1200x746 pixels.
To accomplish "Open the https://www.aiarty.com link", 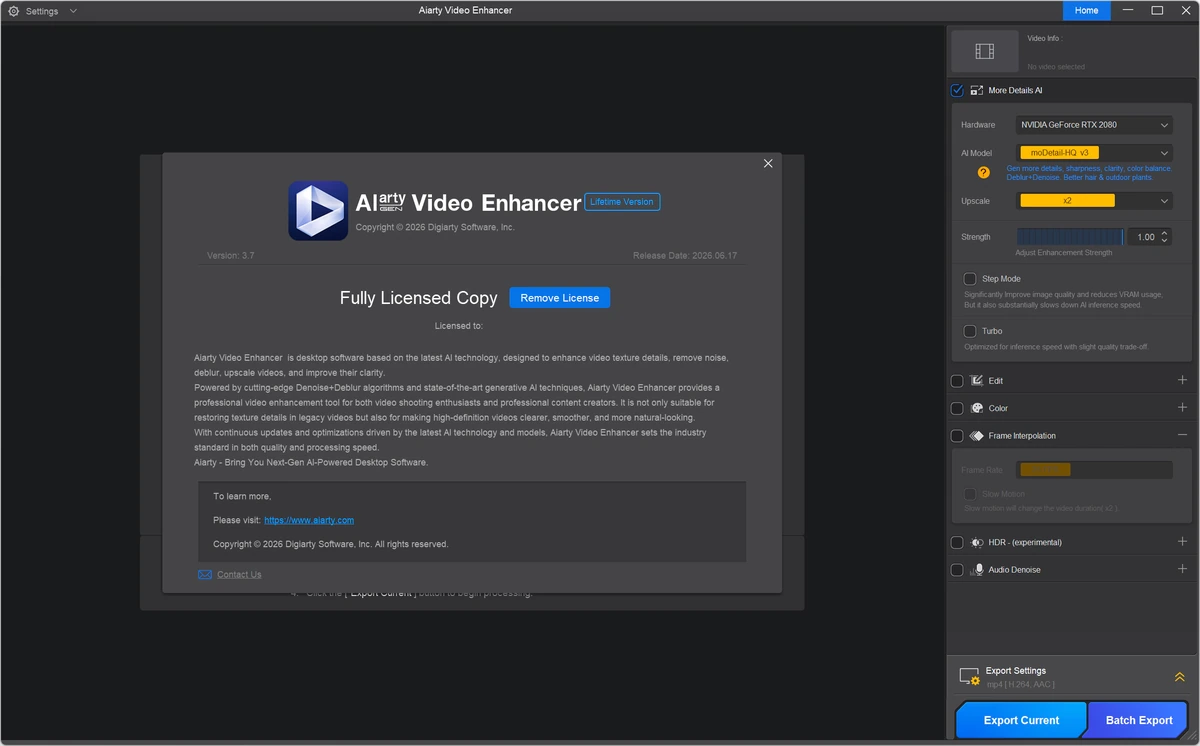I will pos(309,520).
